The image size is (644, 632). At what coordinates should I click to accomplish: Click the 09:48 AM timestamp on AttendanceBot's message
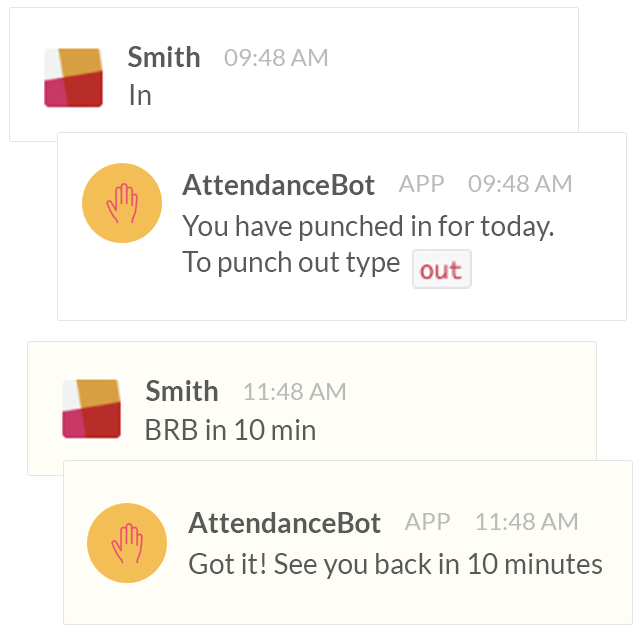[x=520, y=184]
